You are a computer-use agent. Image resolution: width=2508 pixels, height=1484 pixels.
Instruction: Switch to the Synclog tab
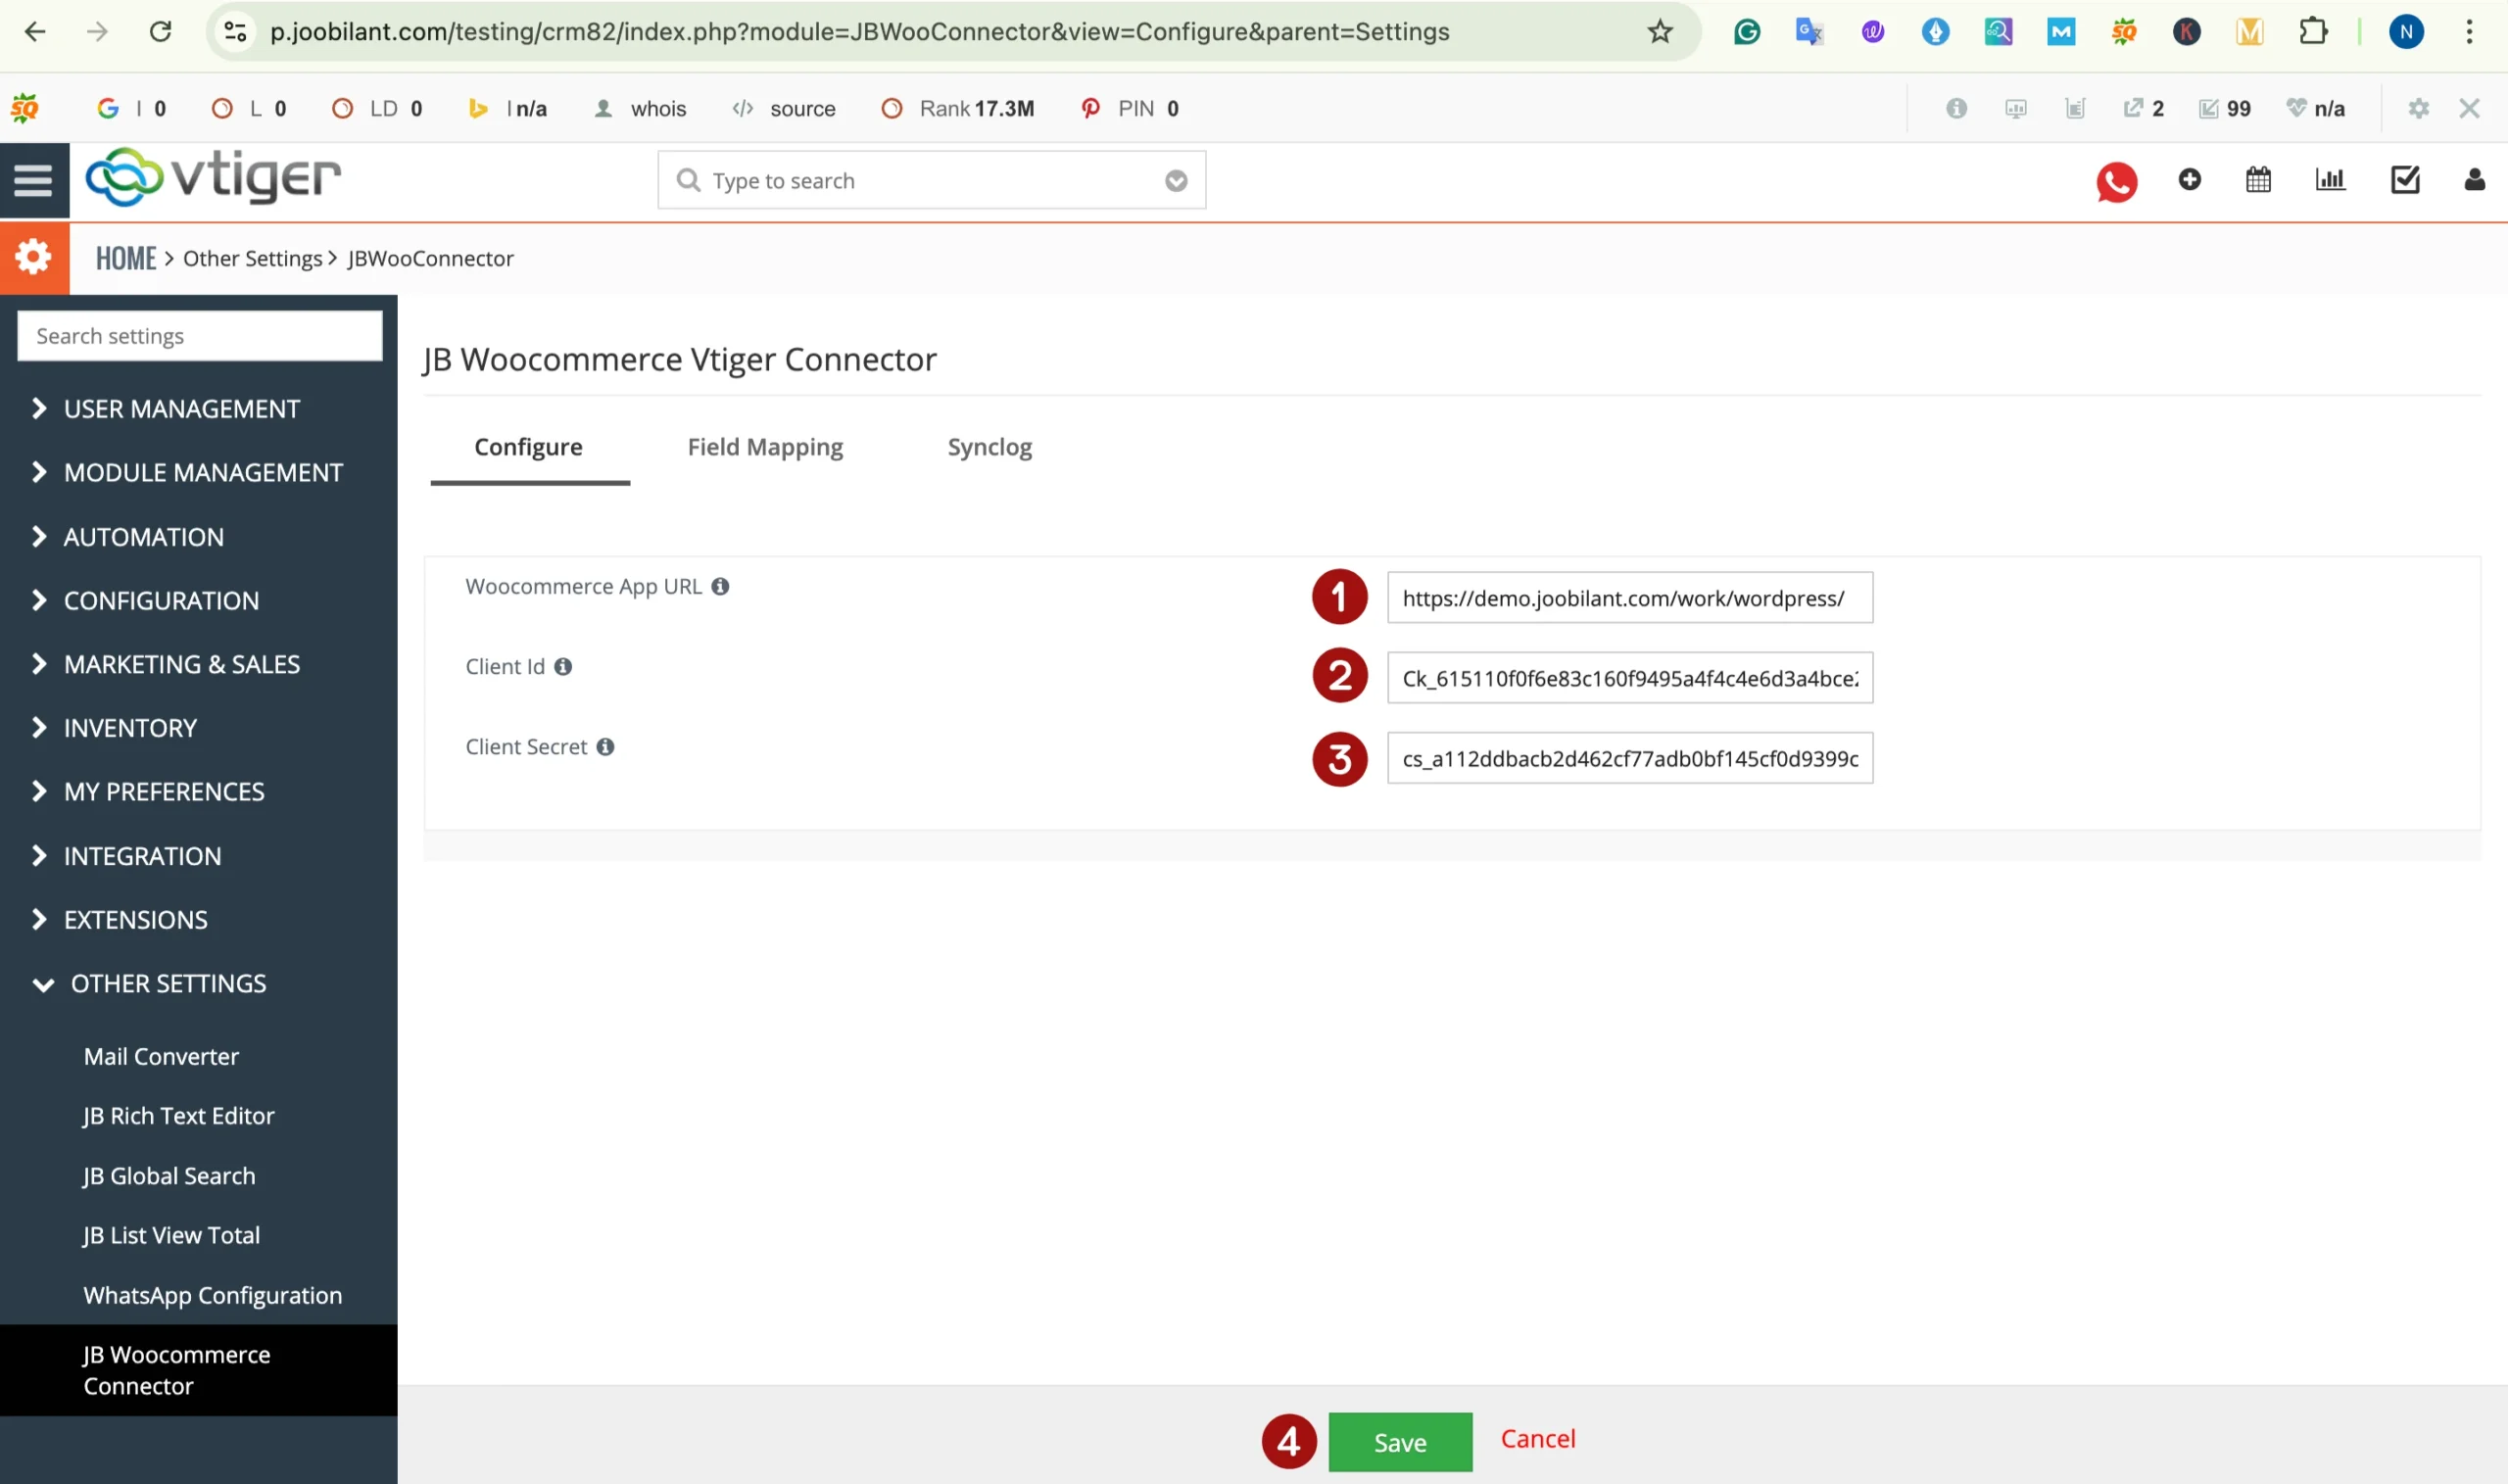point(989,447)
